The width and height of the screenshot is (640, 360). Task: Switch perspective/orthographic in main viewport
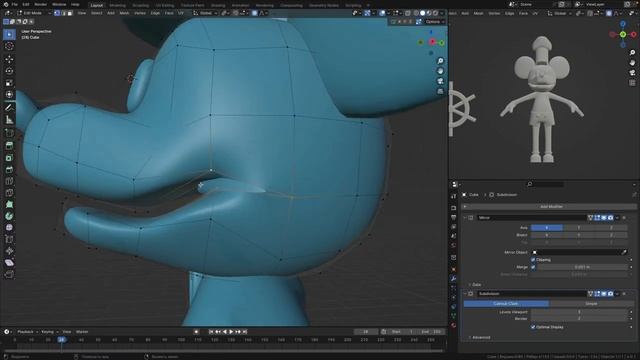tap(440, 91)
